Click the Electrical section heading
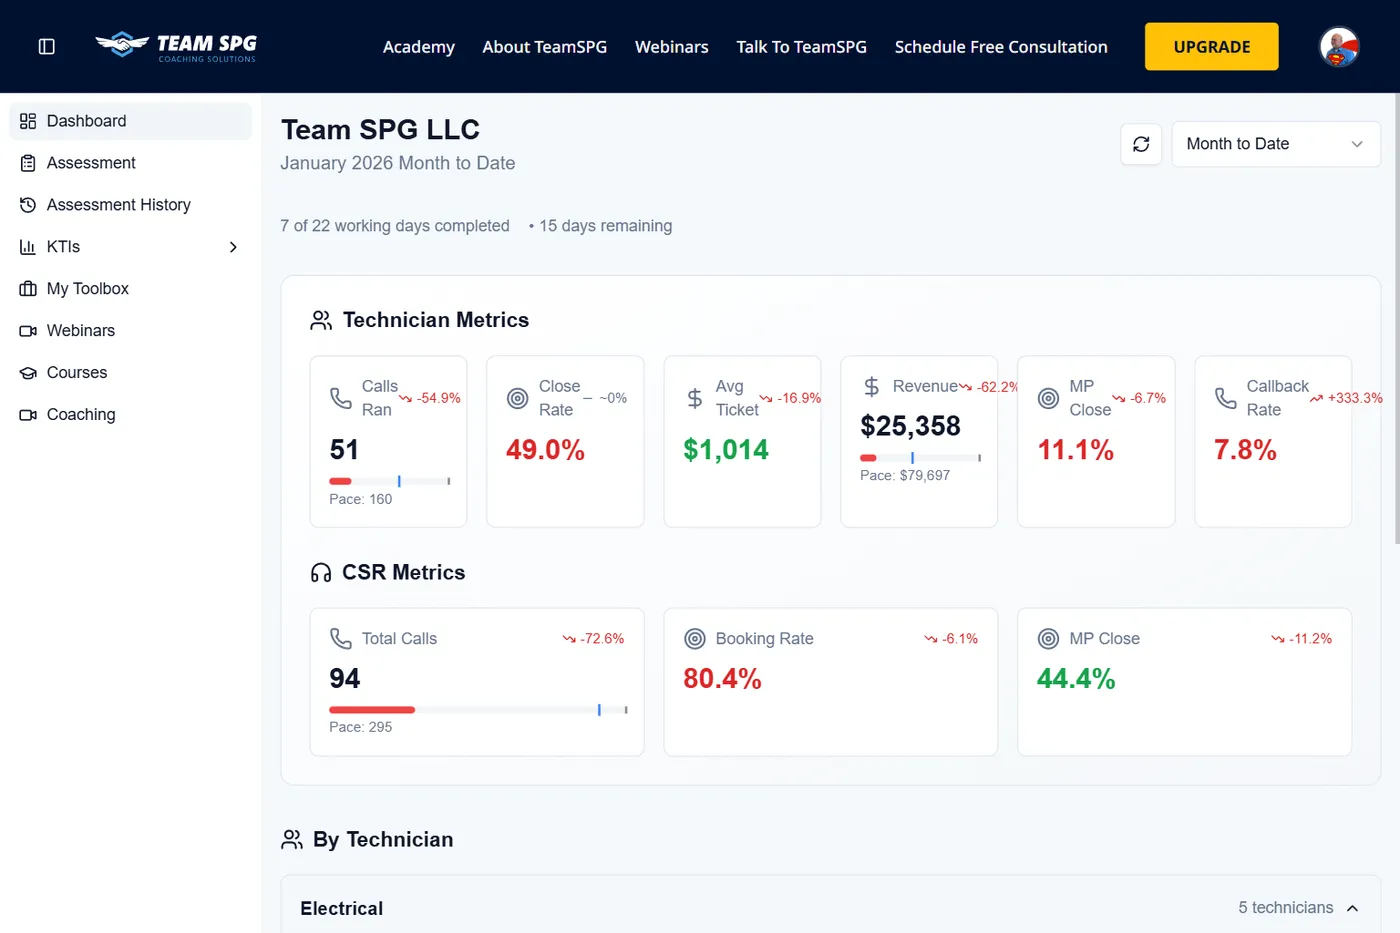Image resolution: width=1400 pixels, height=933 pixels. [342, 909]
